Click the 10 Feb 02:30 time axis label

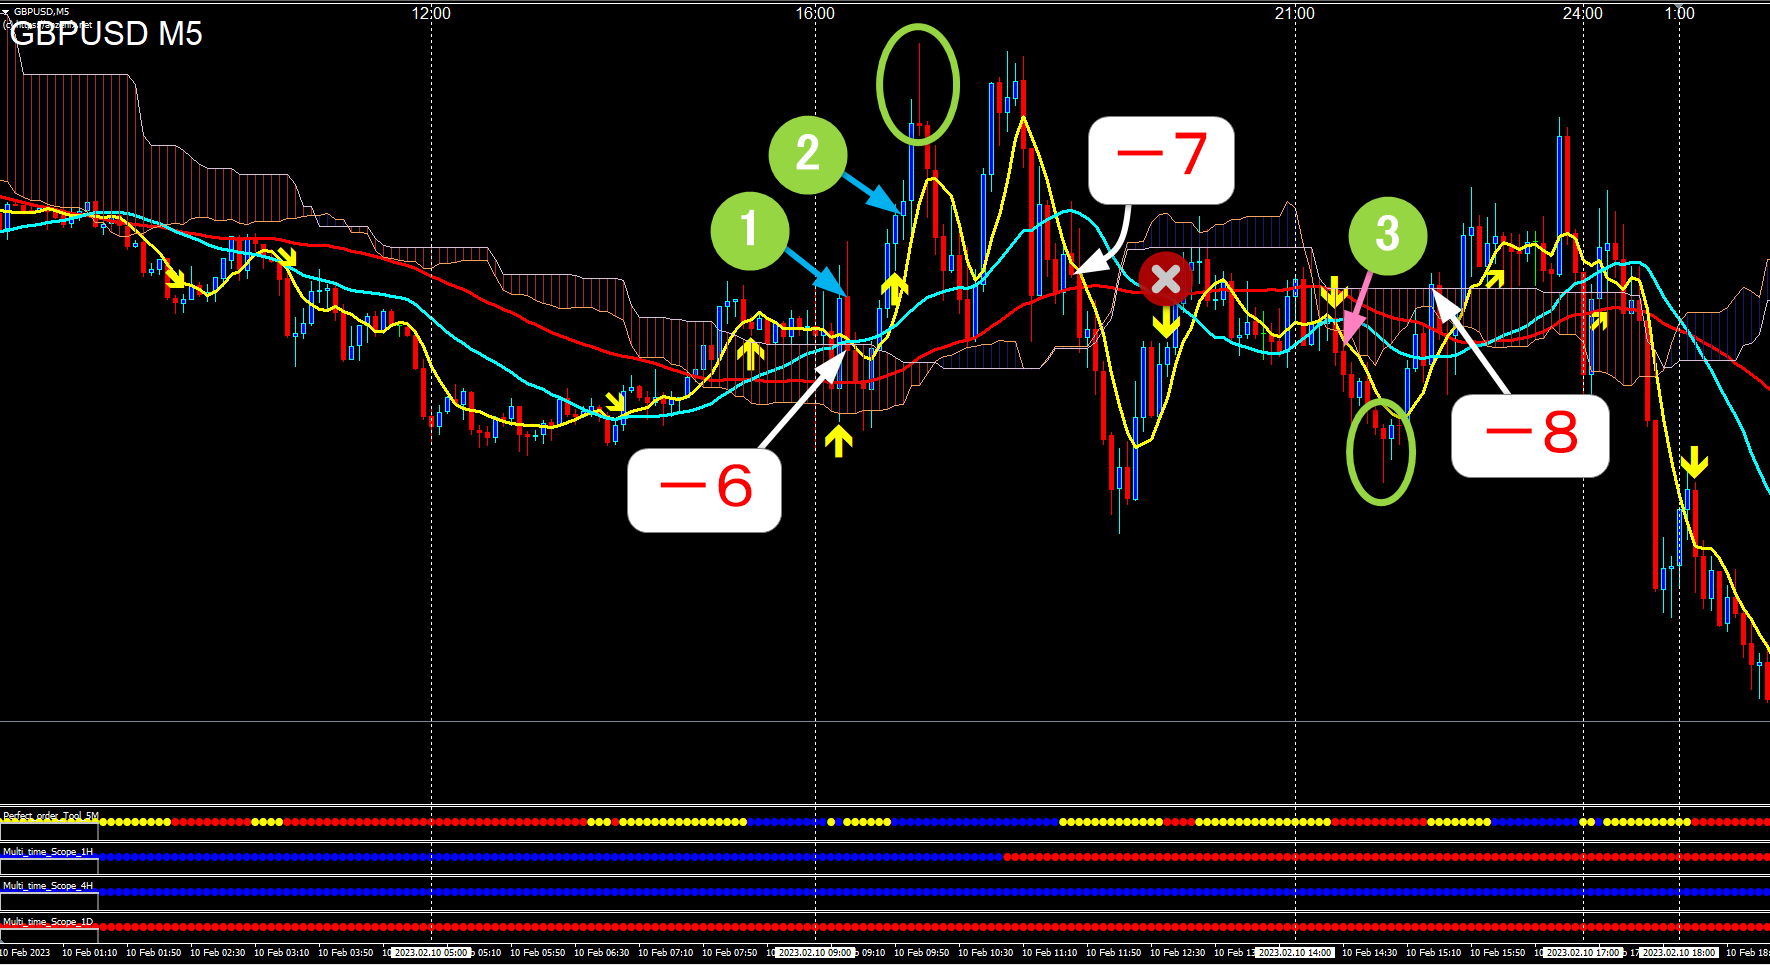click(218, 953)
